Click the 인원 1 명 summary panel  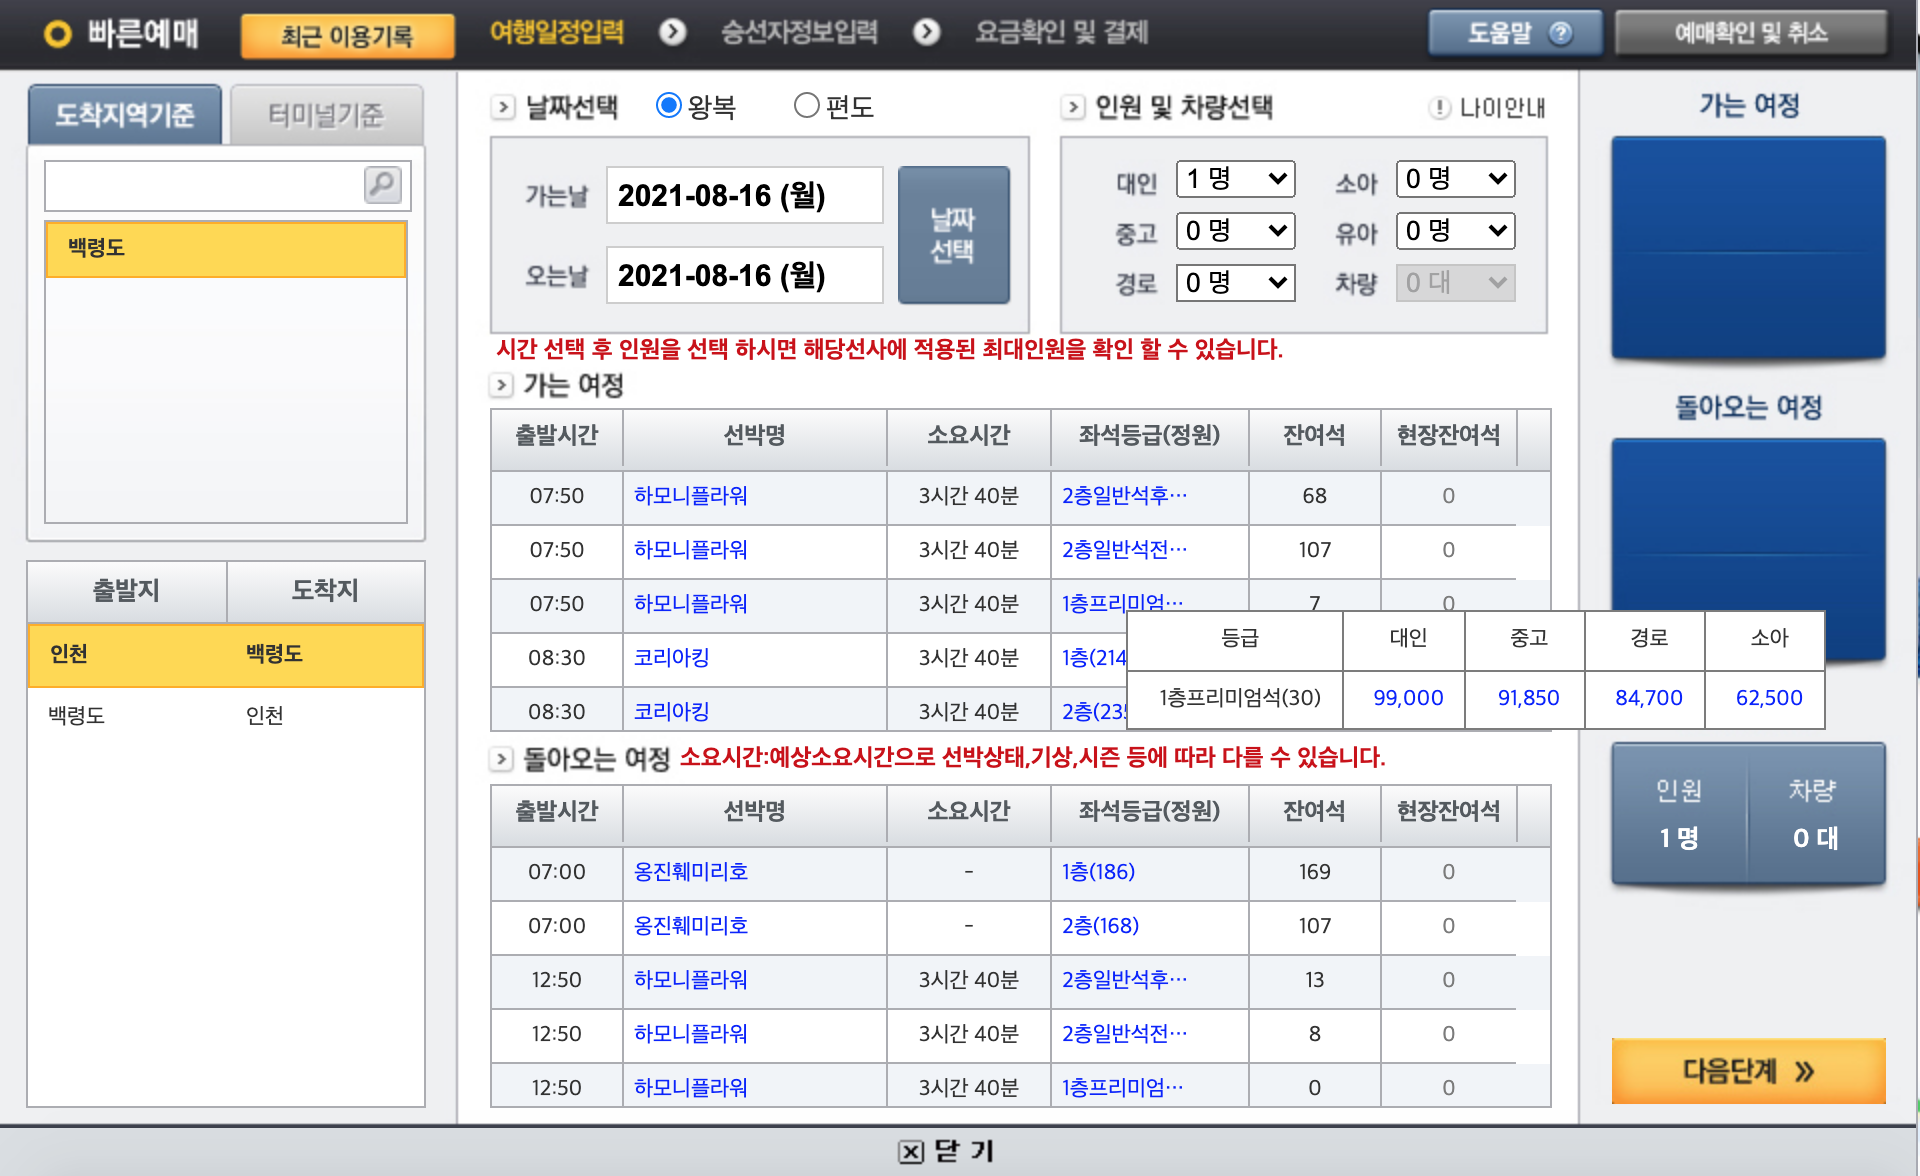[1679, 814]
